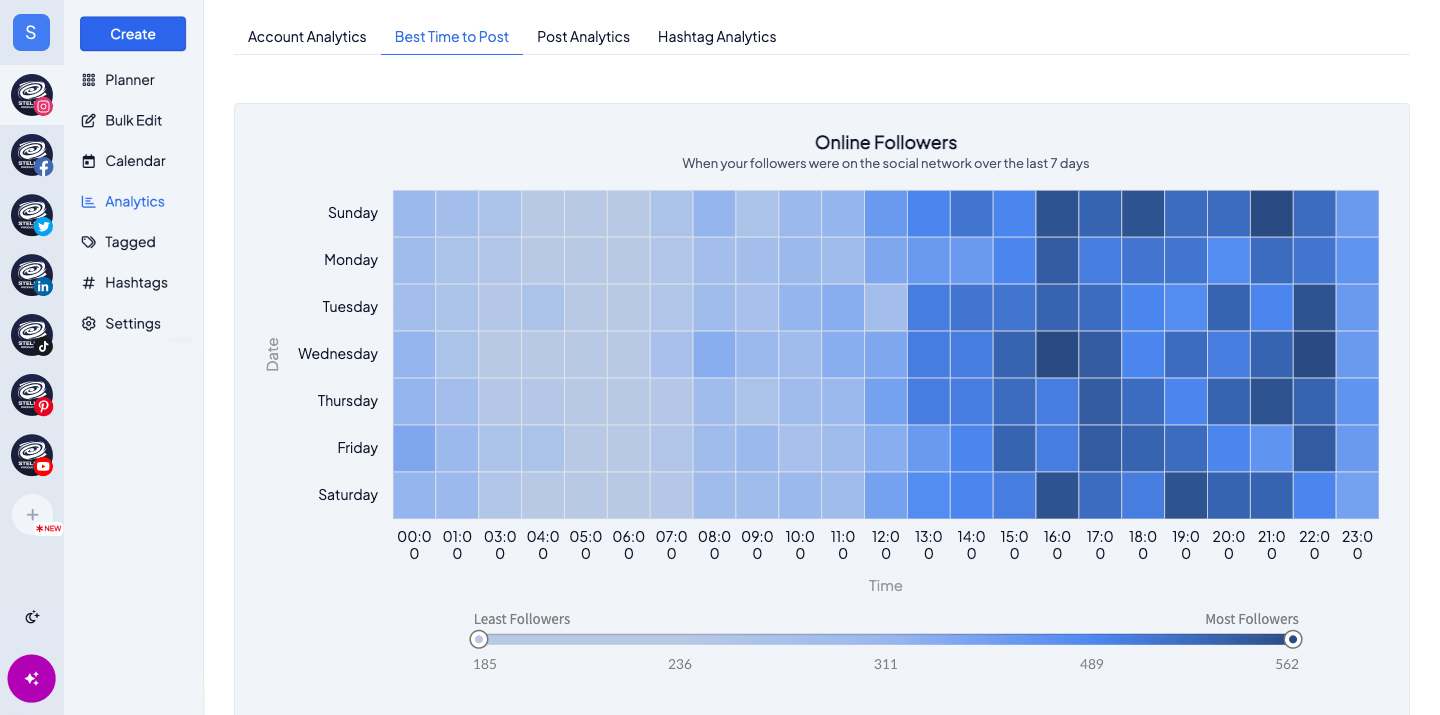This screenshot has width=1440, height=715.
Task: Toggle dark mode with the moon icon
Action: 31,617
